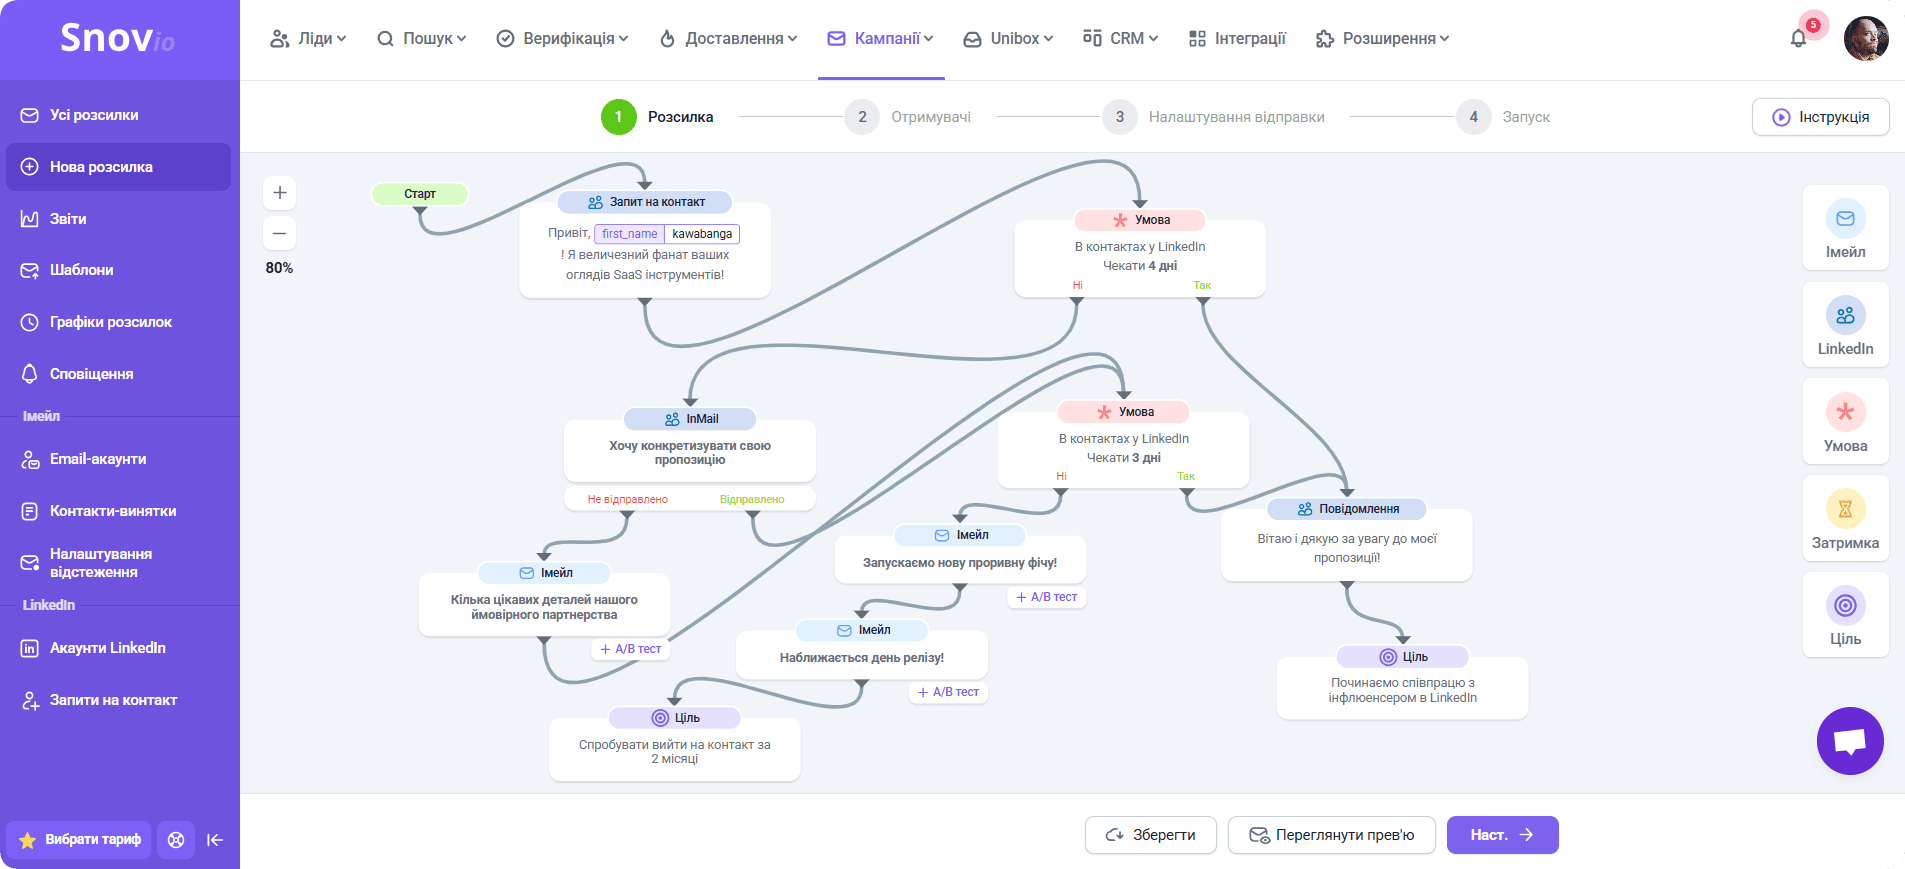Open the Інструкція video guide
Screen dimensions: 1905x869
[1820, 117]
